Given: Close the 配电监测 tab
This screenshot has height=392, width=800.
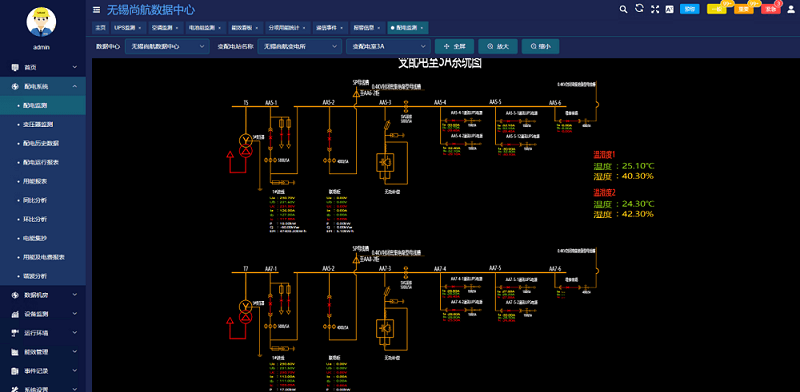Looking at the screenshot, I should 422,28.
